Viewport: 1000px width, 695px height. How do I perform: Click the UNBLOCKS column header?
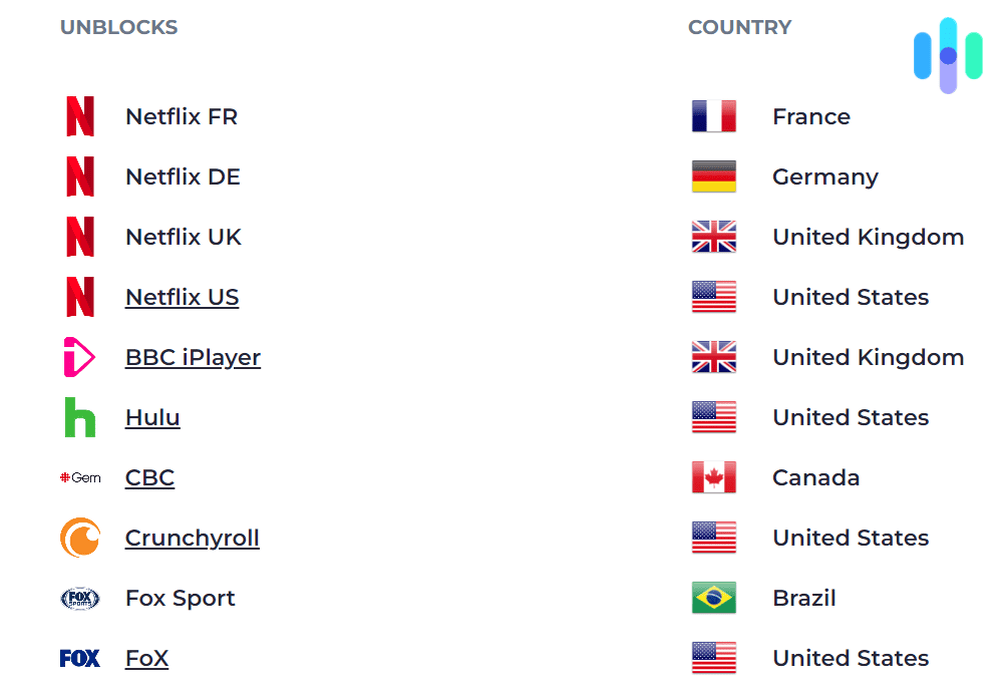point(119,27)
